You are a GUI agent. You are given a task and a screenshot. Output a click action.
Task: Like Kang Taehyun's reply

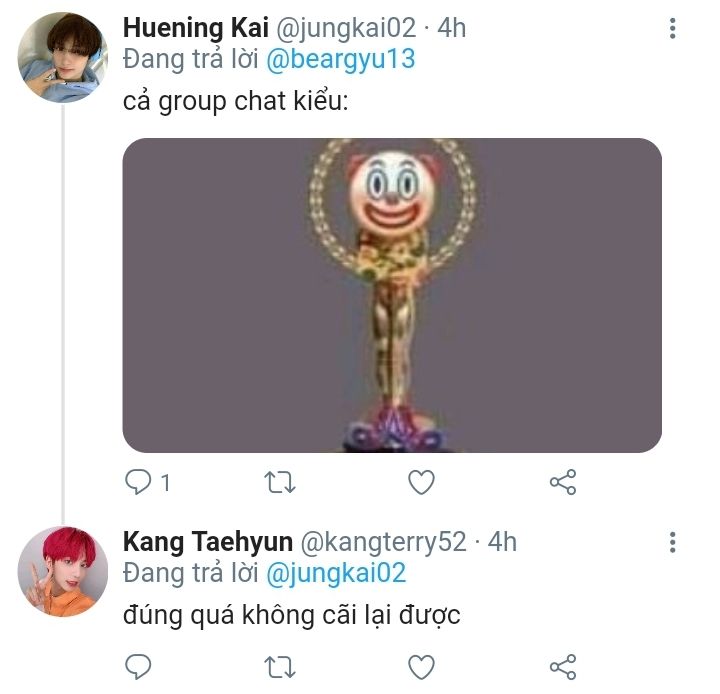point(421,667)
